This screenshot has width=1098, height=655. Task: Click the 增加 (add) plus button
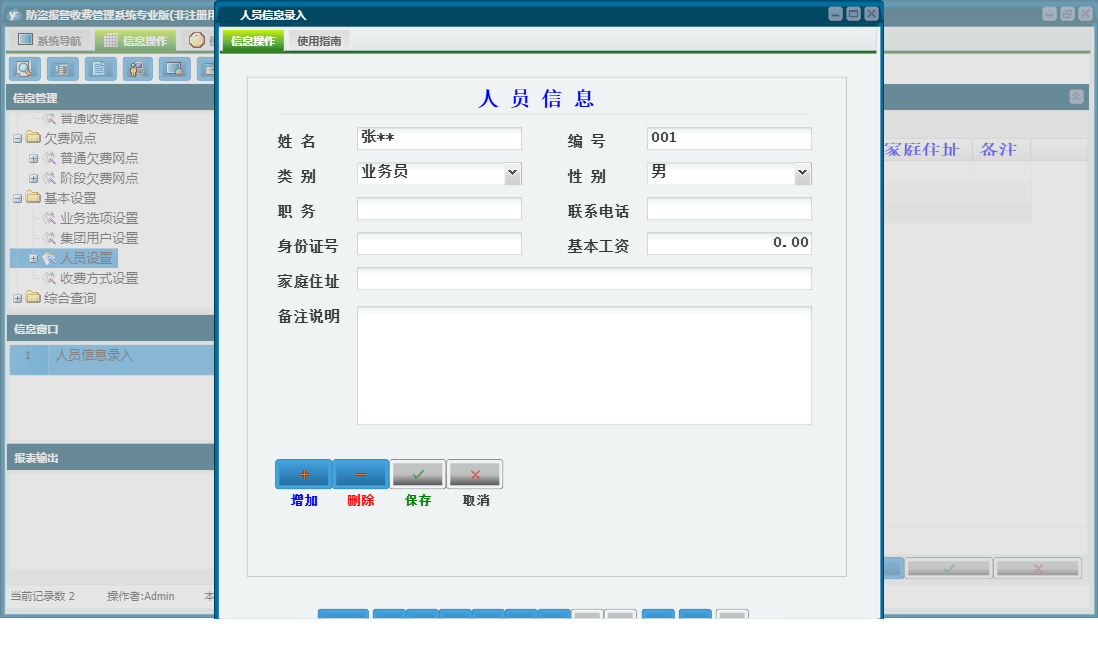(303, 473)
